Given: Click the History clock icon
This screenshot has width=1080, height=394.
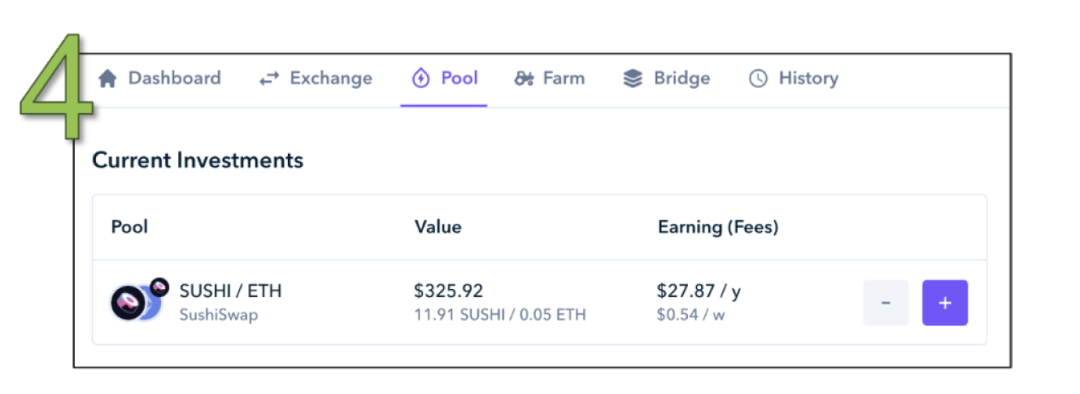Looking at the screenshot, I should 758,79.
